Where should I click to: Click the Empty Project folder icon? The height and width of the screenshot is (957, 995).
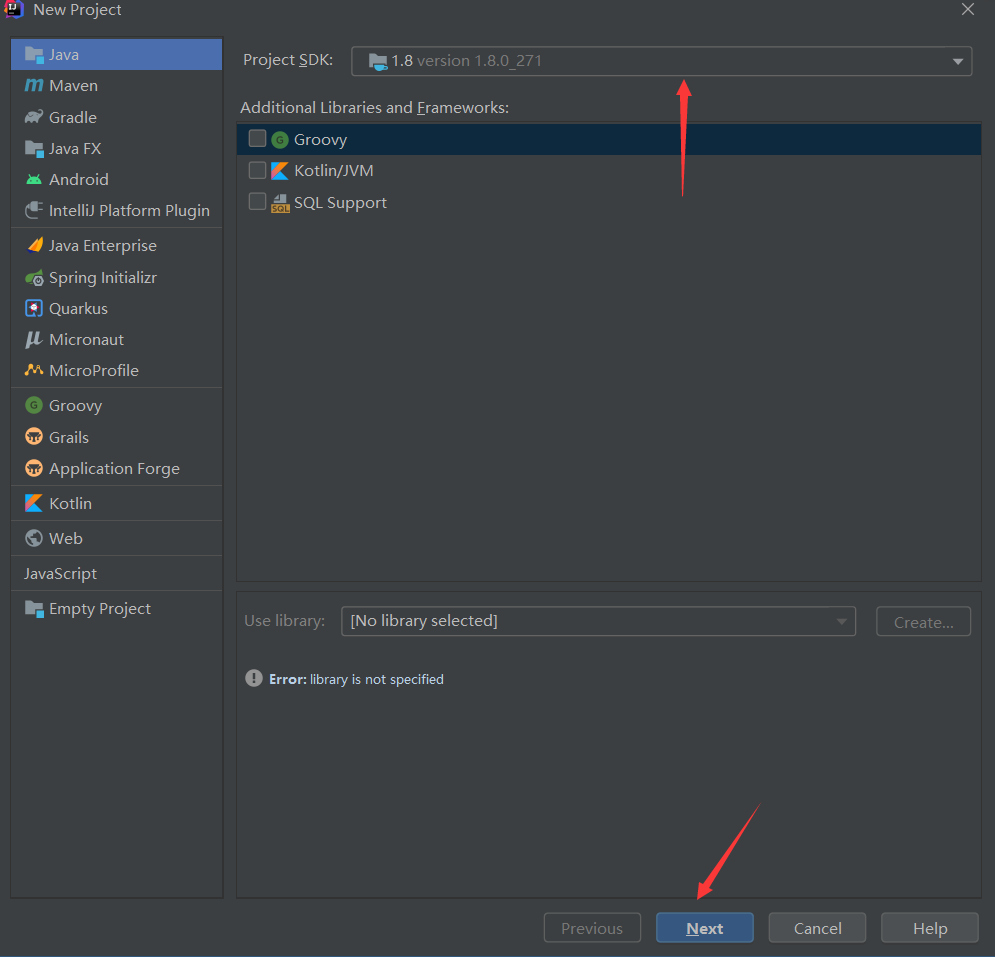[34, 609]
